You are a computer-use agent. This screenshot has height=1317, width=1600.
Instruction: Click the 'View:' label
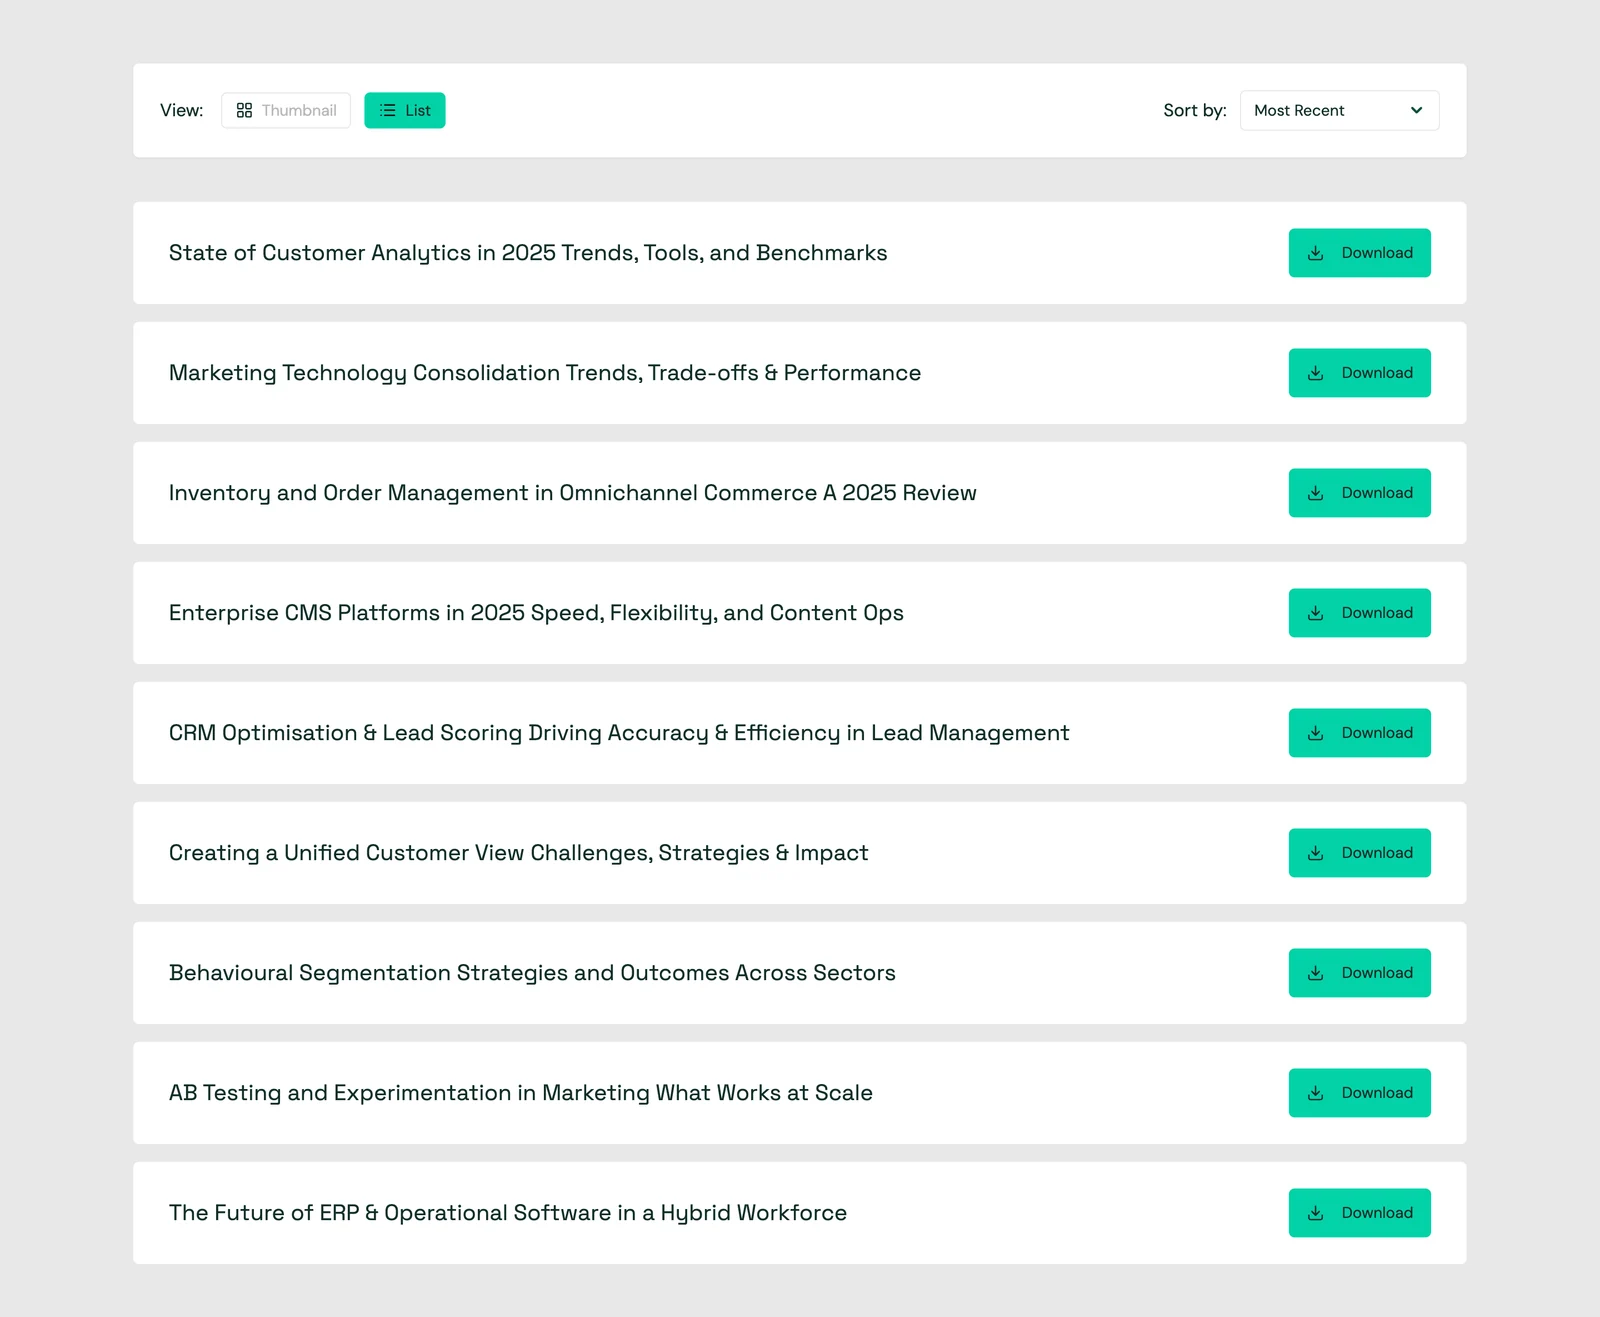182,110
